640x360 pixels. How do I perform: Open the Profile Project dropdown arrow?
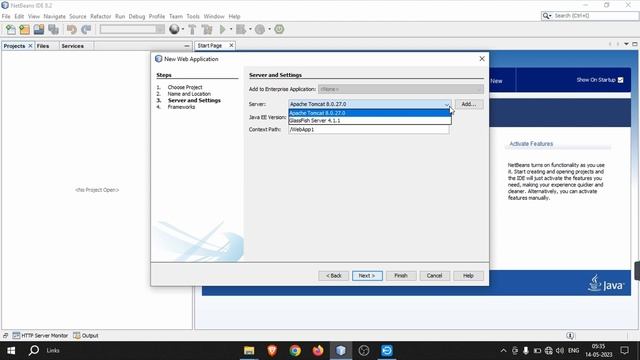(x=269, y=29)
